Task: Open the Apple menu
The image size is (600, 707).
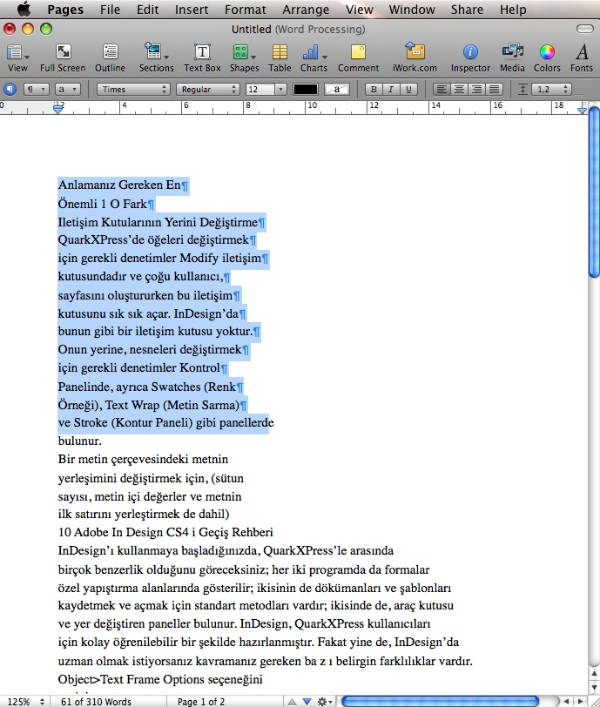Action: click(23, 9)
